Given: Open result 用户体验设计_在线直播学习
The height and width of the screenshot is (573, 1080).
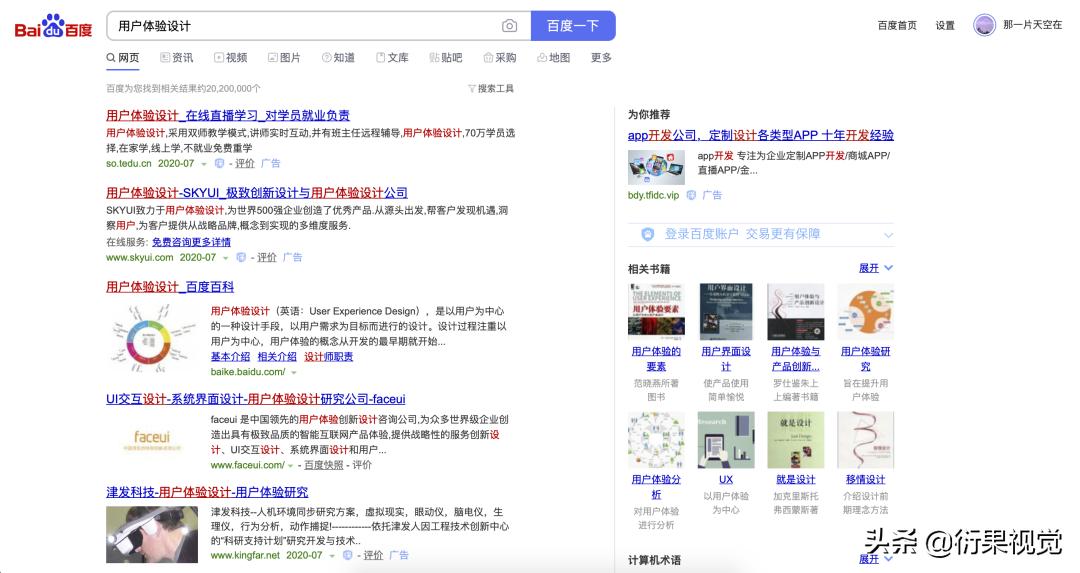Looking at the screenshot, I should (227, 116).
